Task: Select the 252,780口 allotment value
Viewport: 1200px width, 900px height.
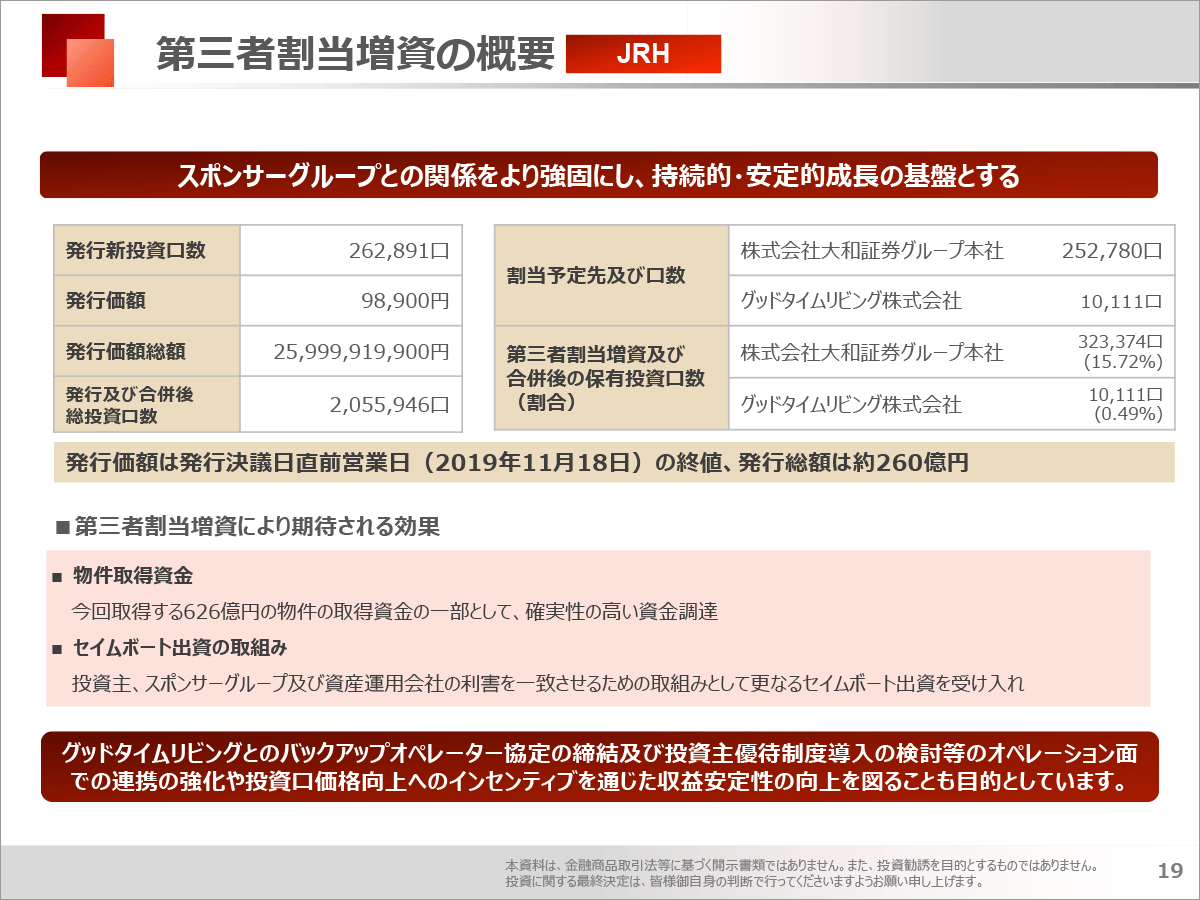Action: pos(1112,250)
